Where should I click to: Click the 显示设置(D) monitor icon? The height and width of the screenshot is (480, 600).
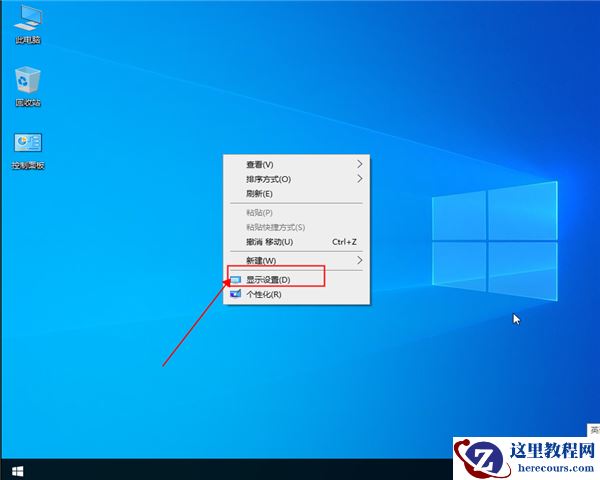tap(235, 280)
